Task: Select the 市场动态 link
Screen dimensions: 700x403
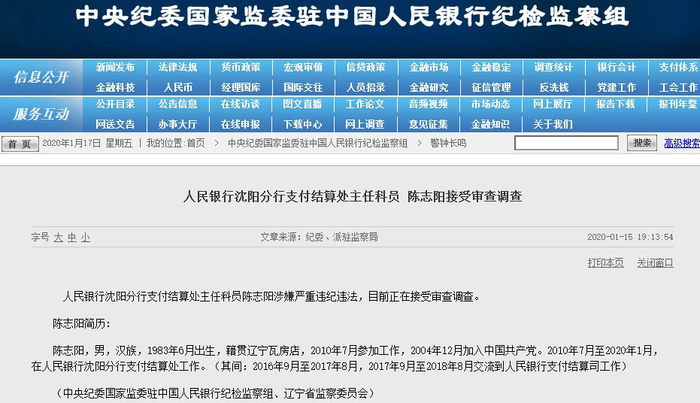Action: click(492, 104)
